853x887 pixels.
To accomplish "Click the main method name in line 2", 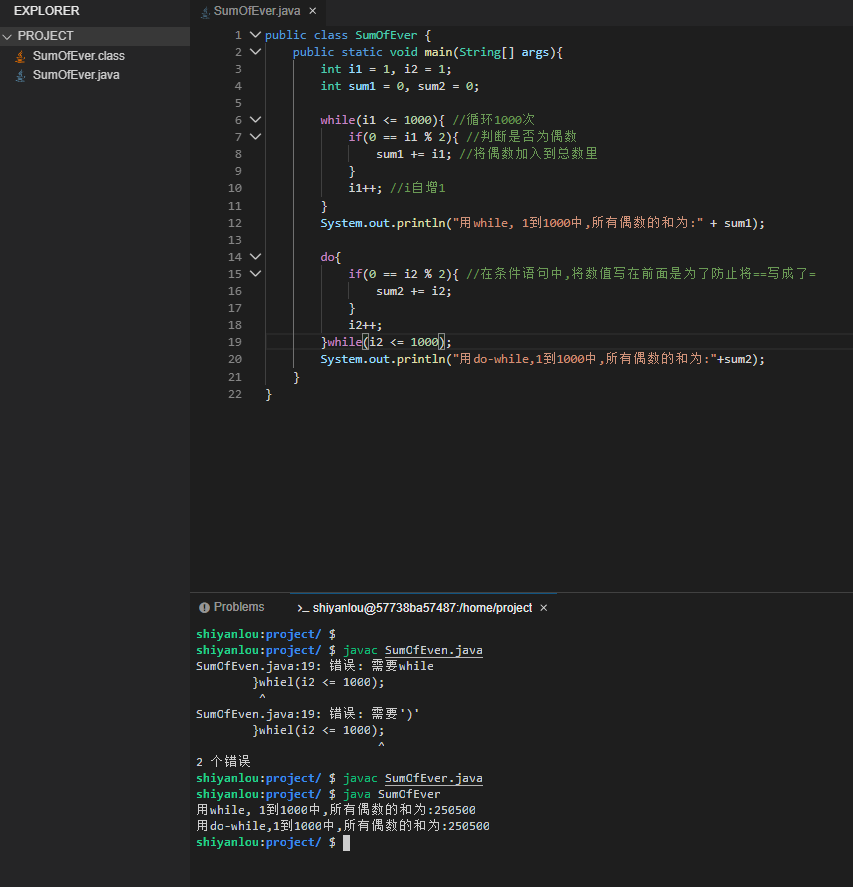I will (x=438, y=53).
